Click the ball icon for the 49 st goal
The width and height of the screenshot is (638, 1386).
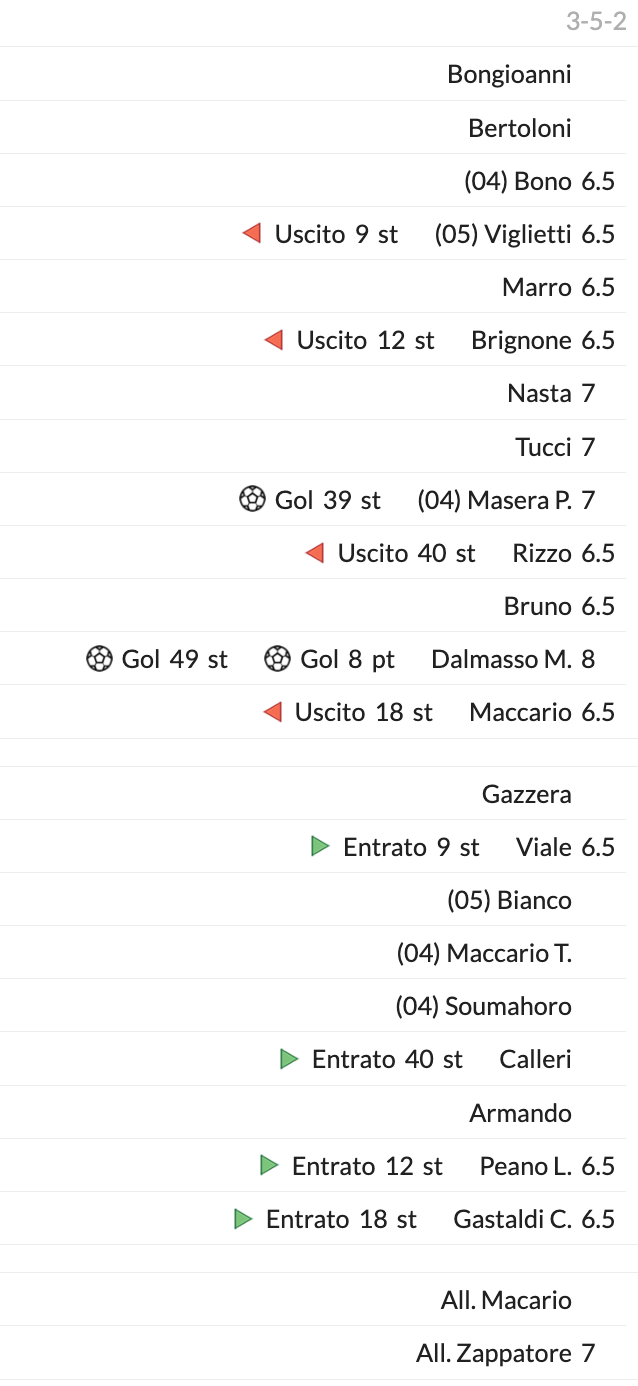[x=99, y=659]
